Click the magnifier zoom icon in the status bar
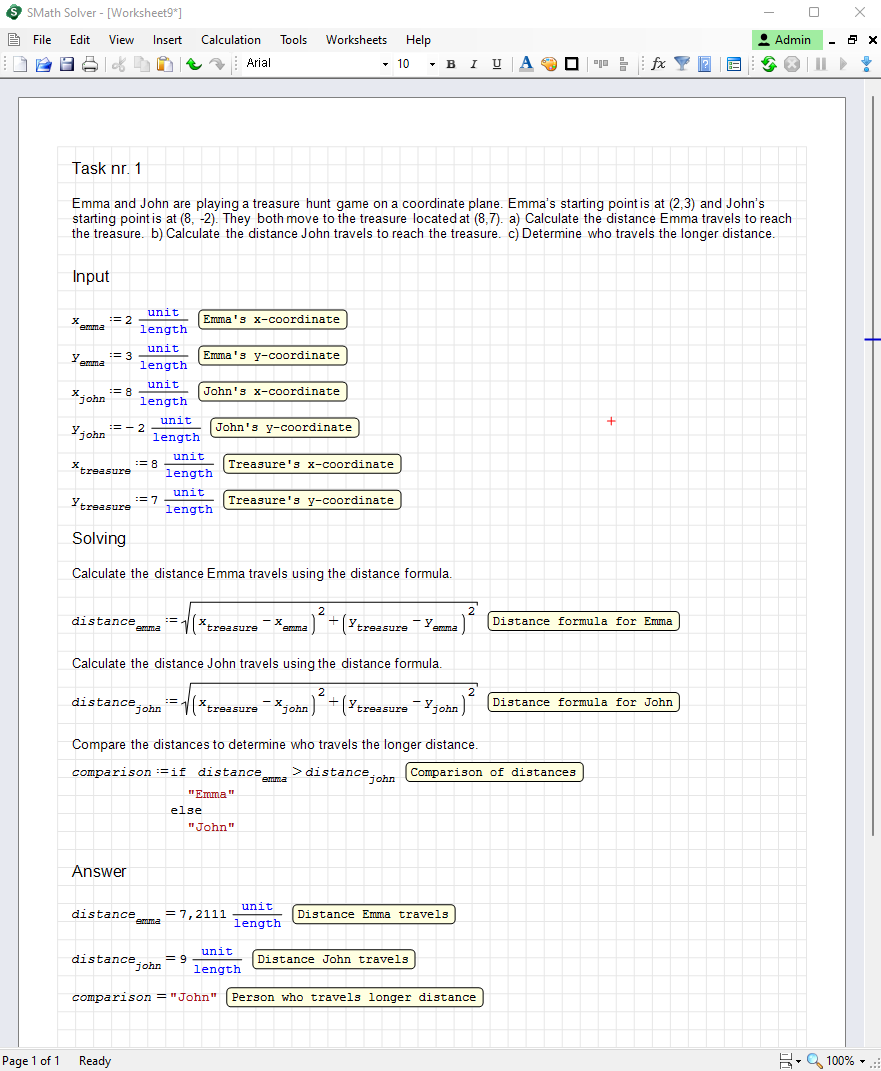This screenshot has width=881, height=1071. pos(812,1061)
